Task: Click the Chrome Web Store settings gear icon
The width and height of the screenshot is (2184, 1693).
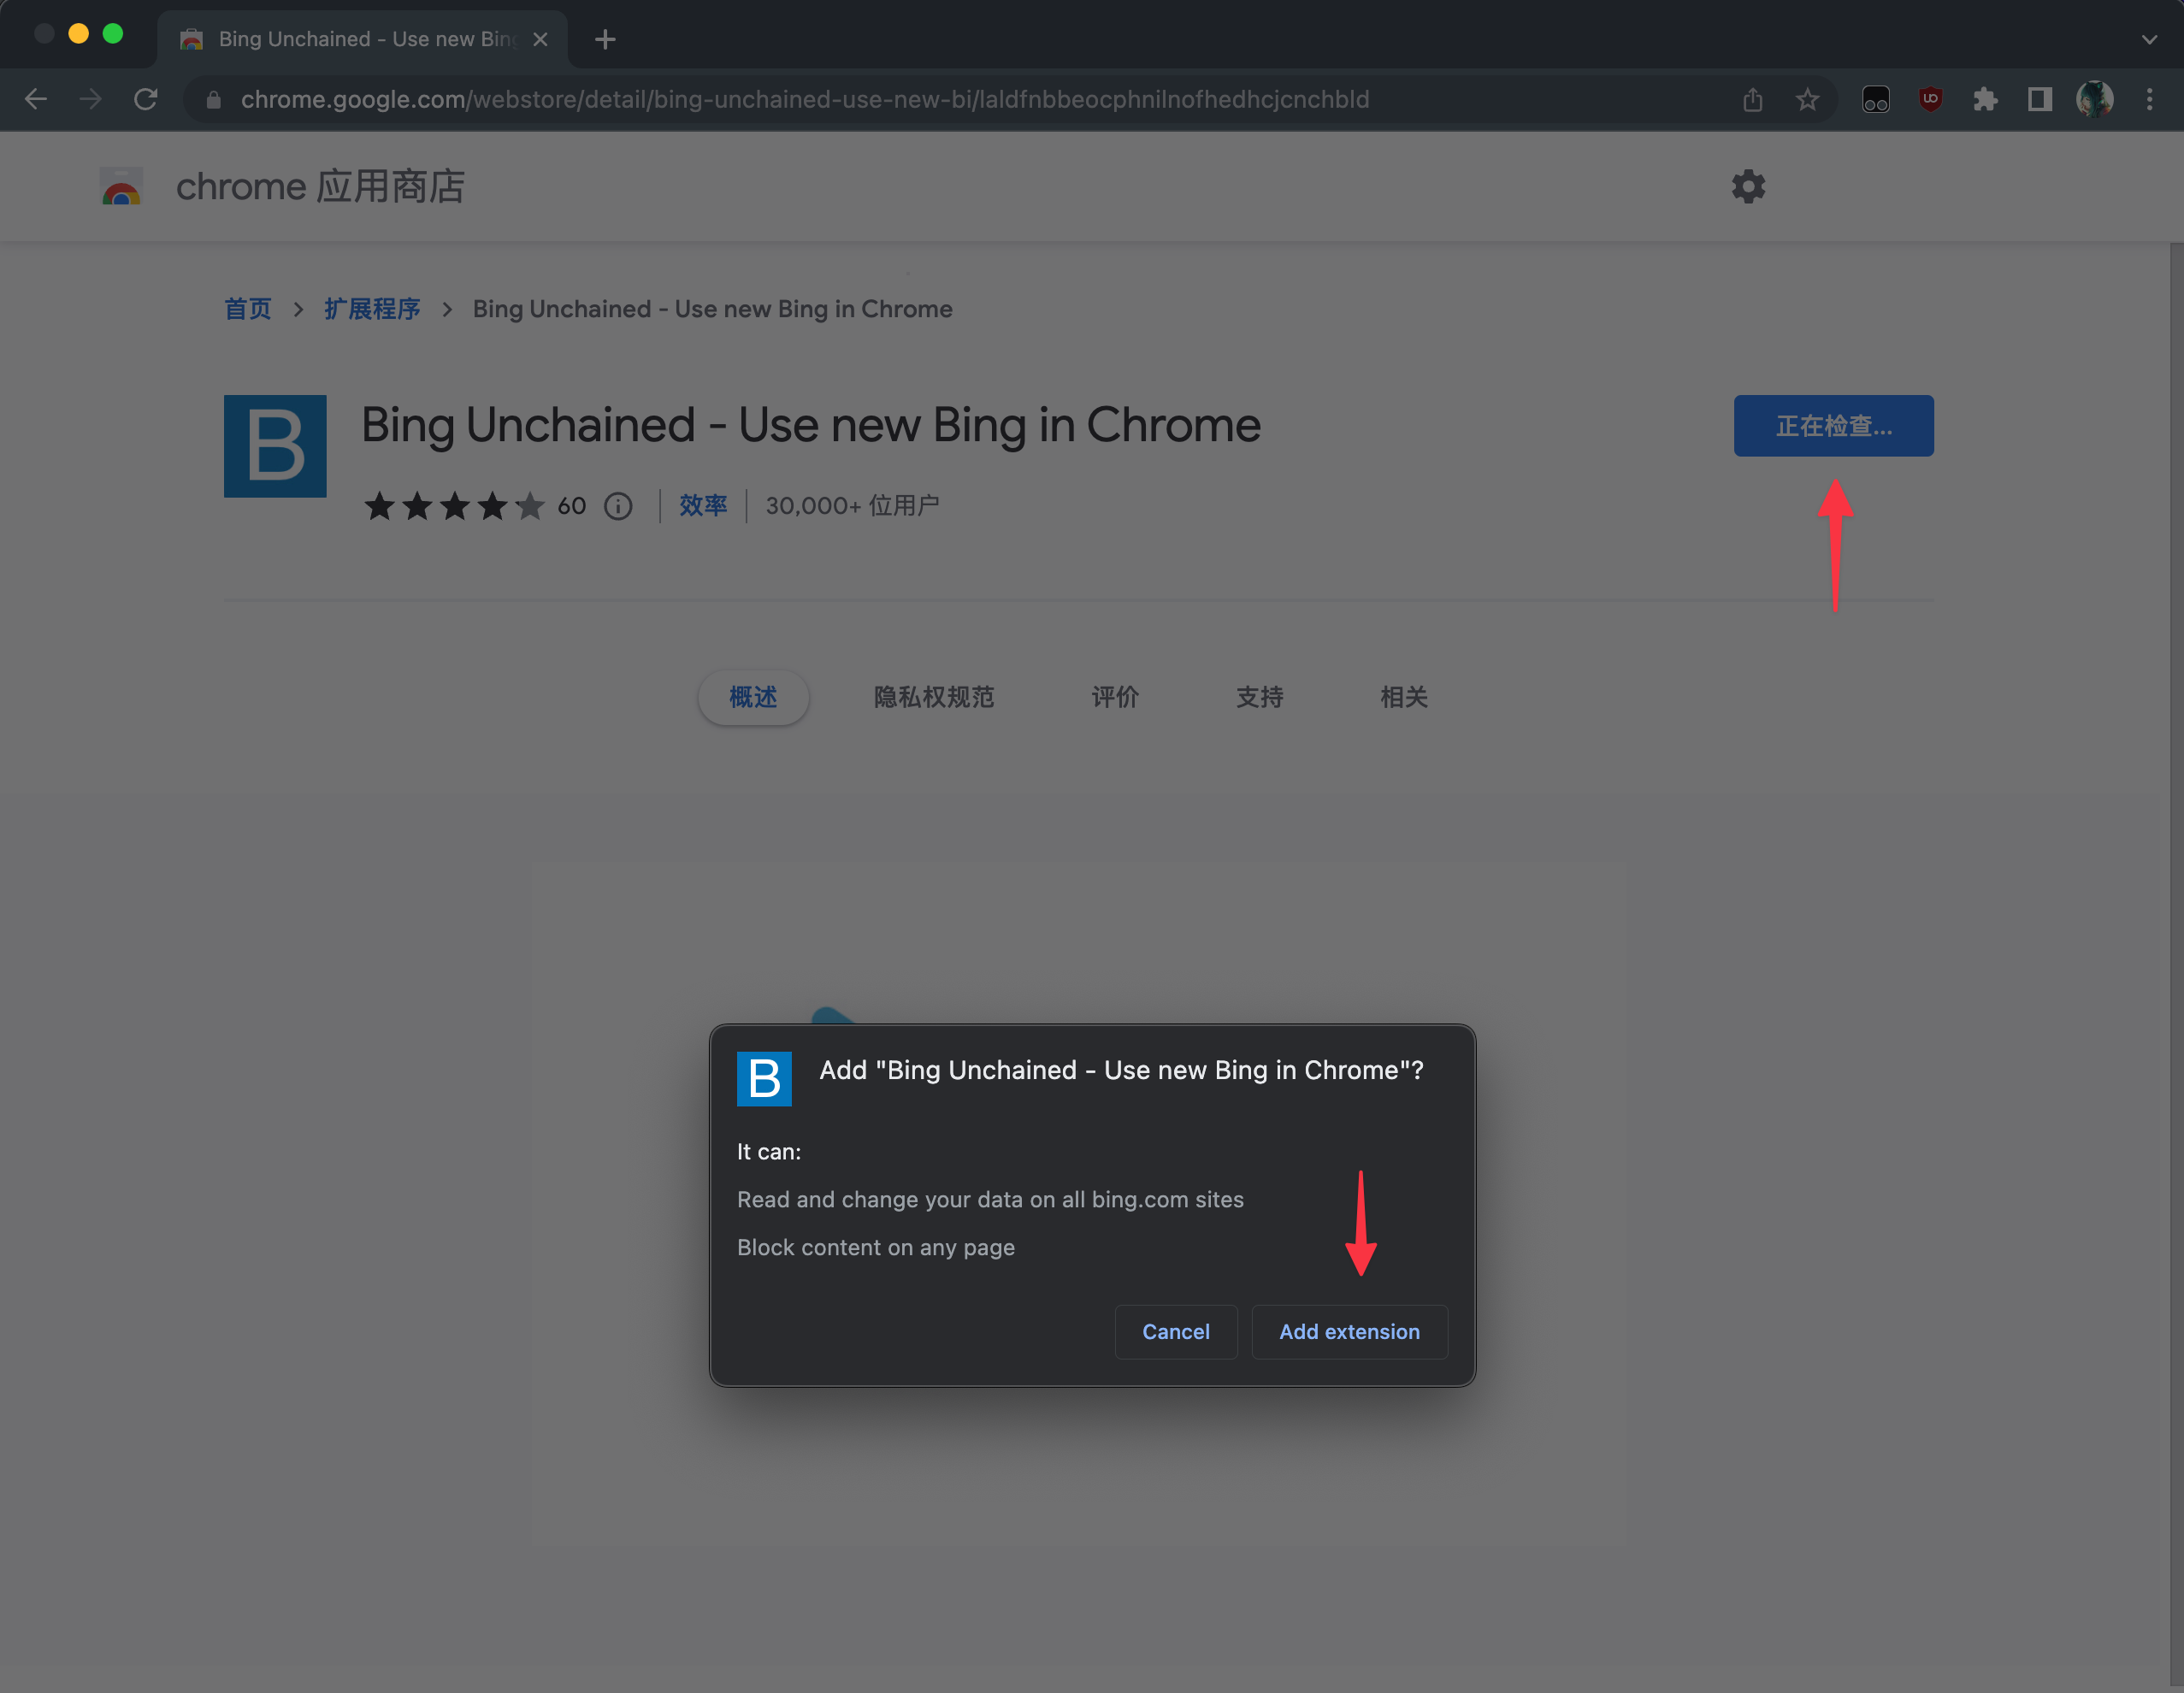Action: 1748,185
